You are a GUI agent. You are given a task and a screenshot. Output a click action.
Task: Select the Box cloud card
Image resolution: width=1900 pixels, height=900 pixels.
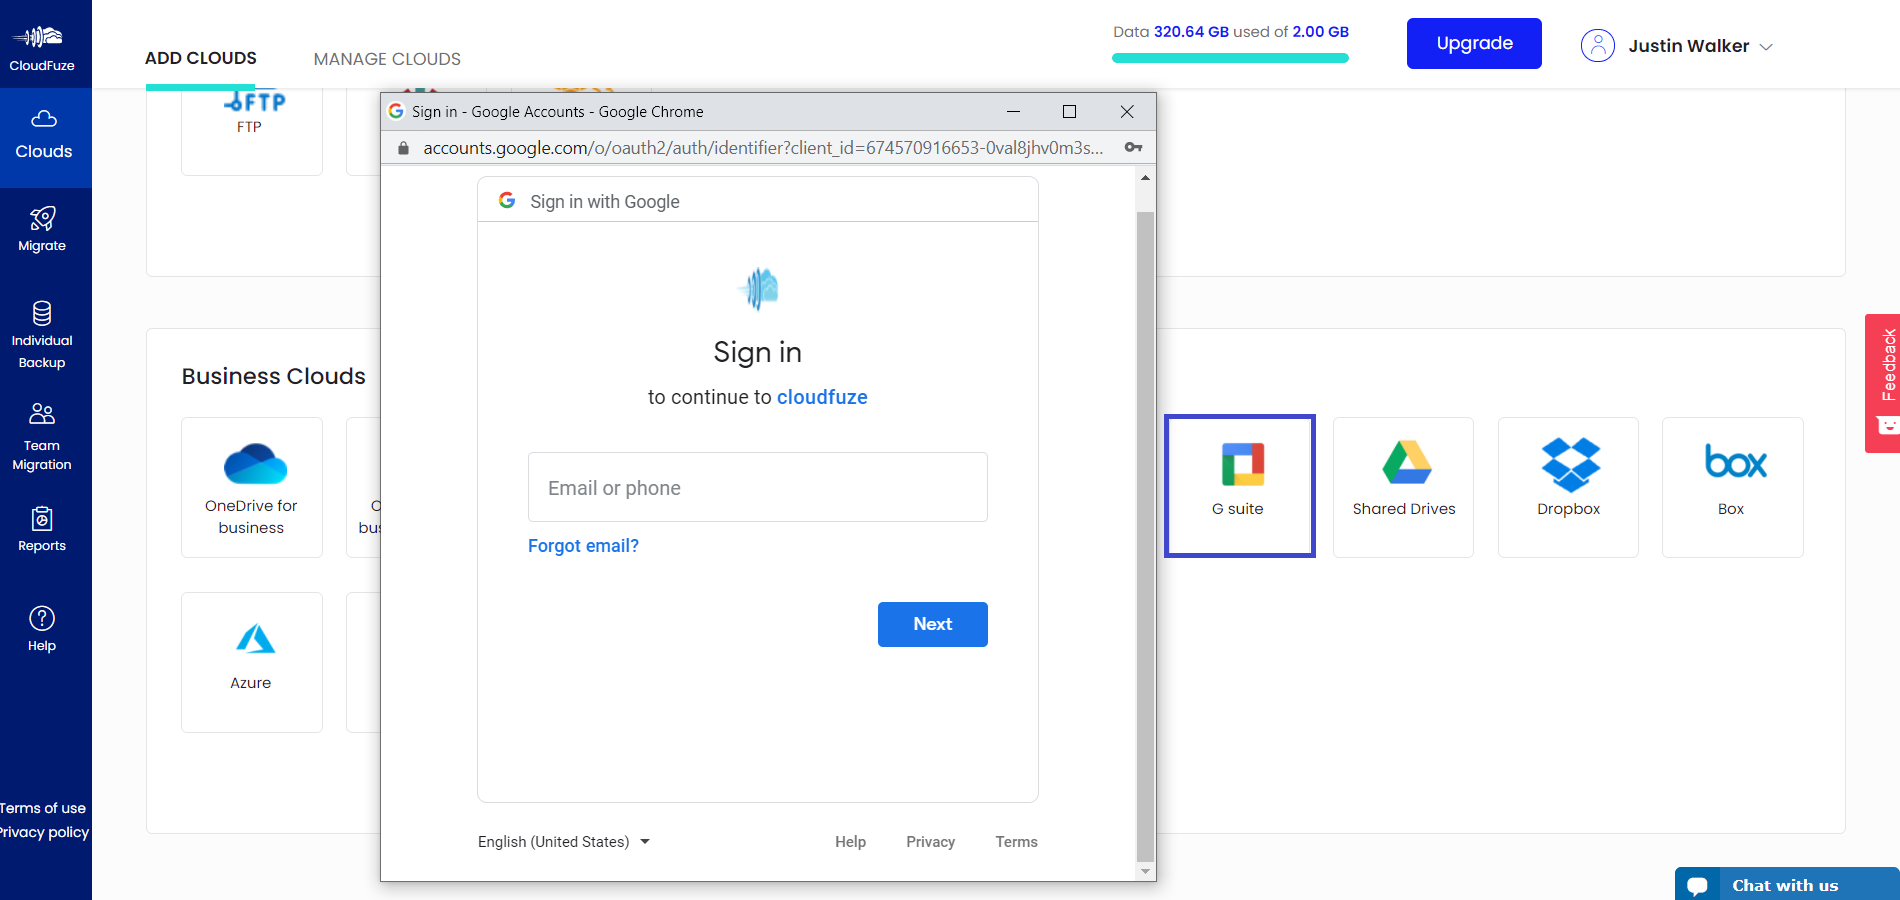pyautogui.click(x=1733, y=487)
